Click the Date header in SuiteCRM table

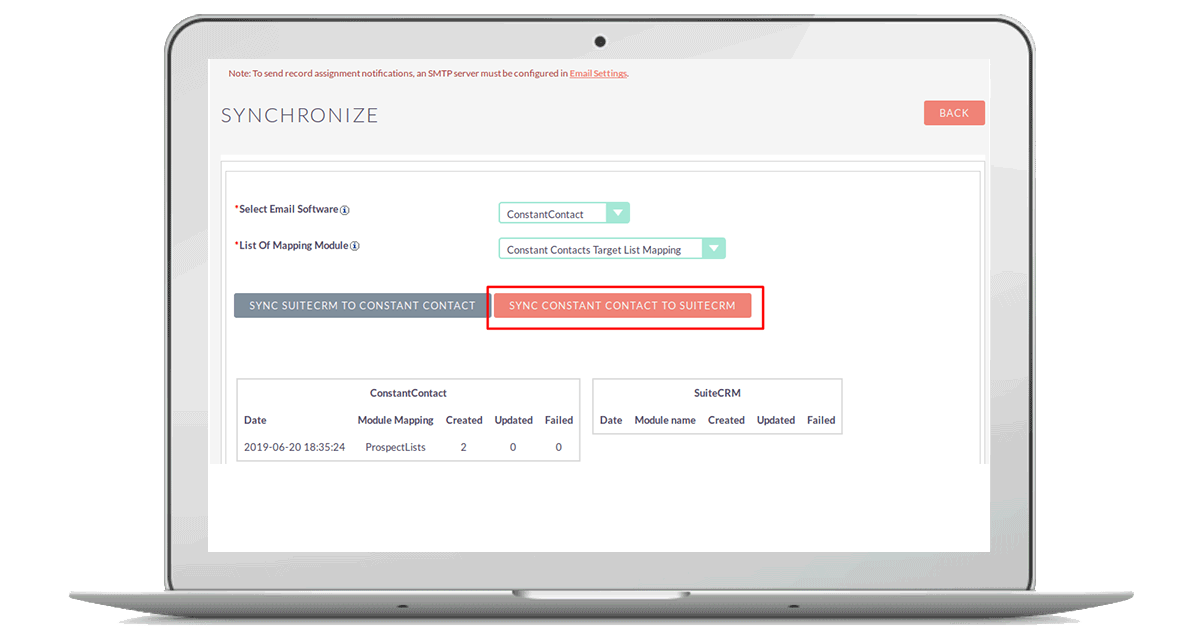pos(611,420)
